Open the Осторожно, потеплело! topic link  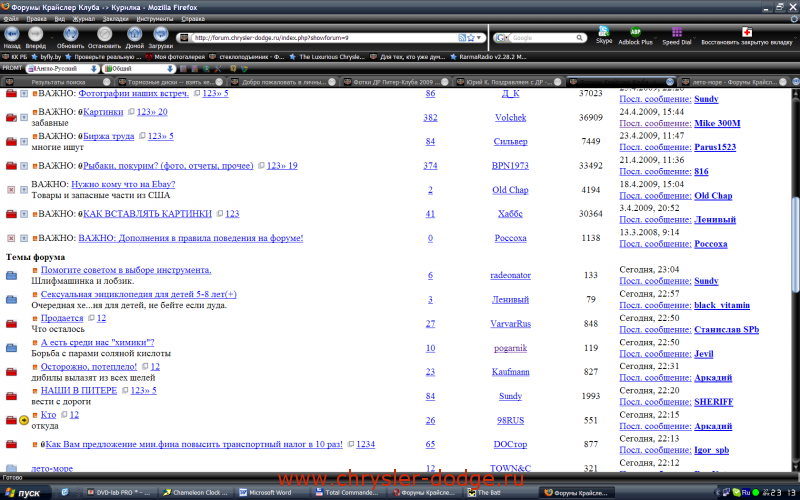click(89, 366)
